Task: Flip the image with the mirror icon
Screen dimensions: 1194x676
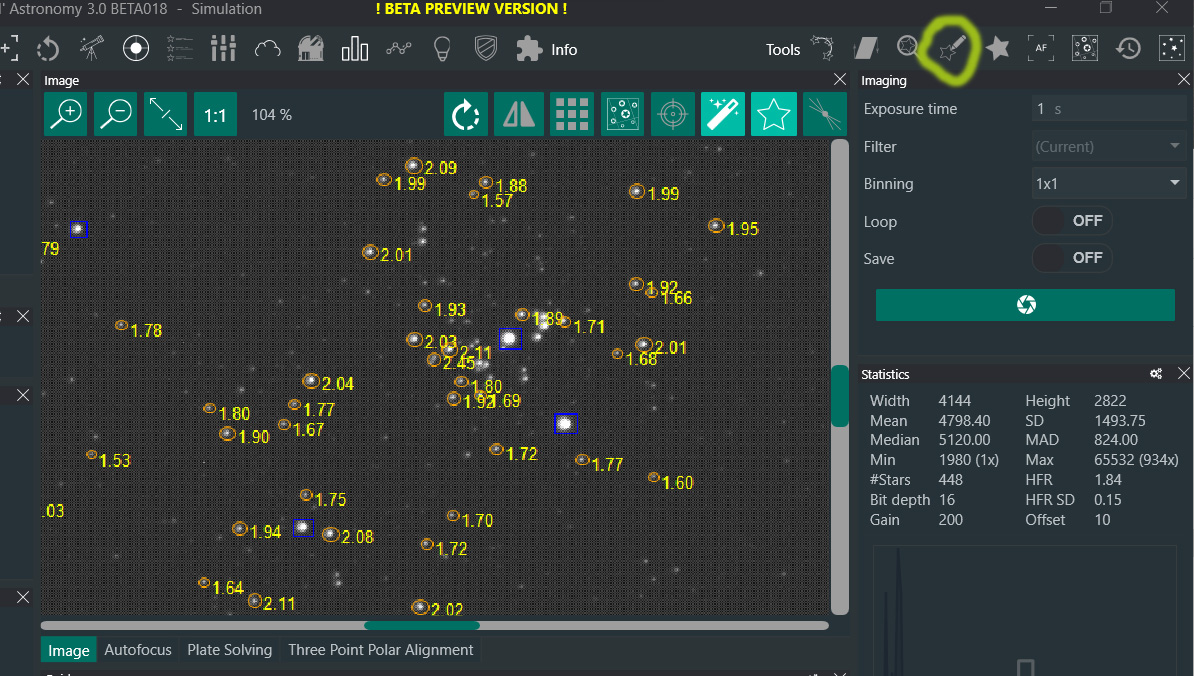Action: point(519,115)
